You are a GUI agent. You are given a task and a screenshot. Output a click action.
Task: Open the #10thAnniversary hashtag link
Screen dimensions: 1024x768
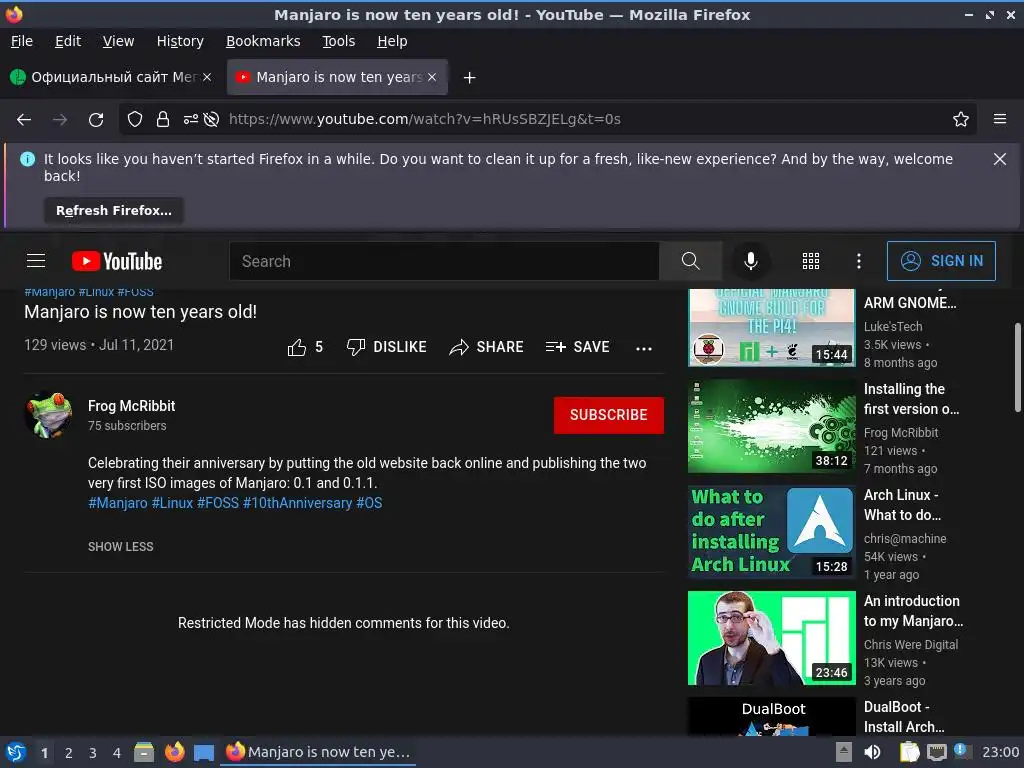pos(297,503)
